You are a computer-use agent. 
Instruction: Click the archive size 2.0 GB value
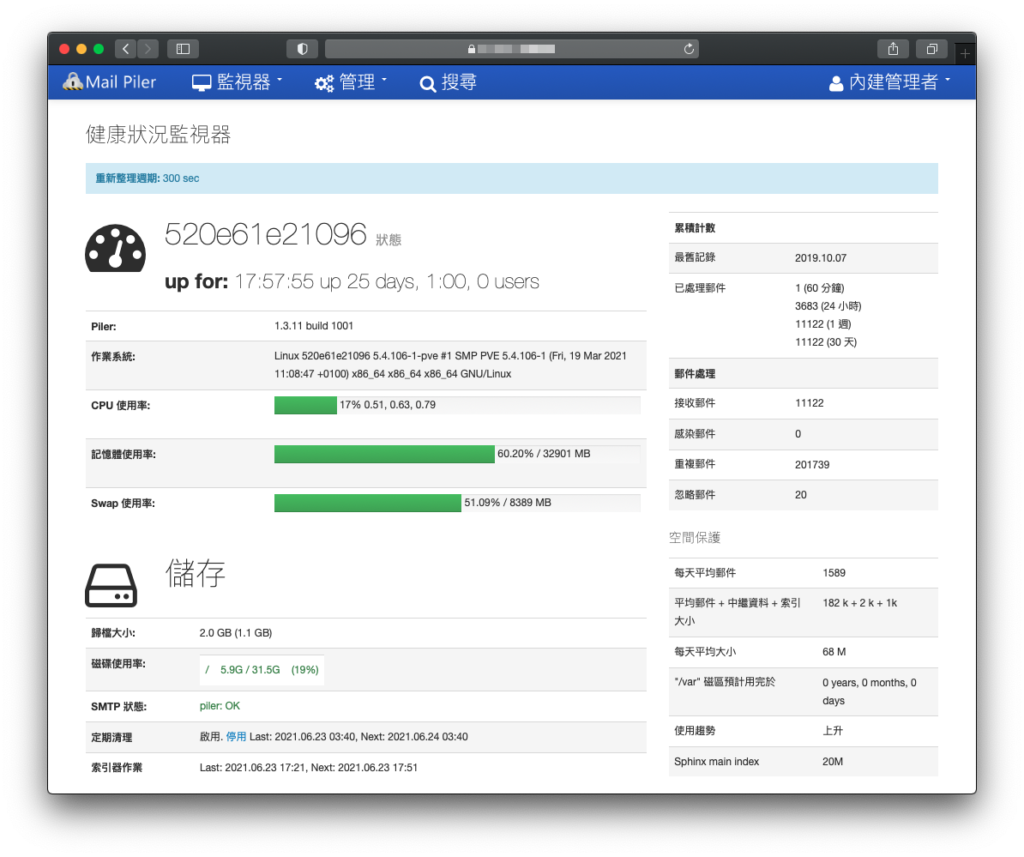pos(236,633)
